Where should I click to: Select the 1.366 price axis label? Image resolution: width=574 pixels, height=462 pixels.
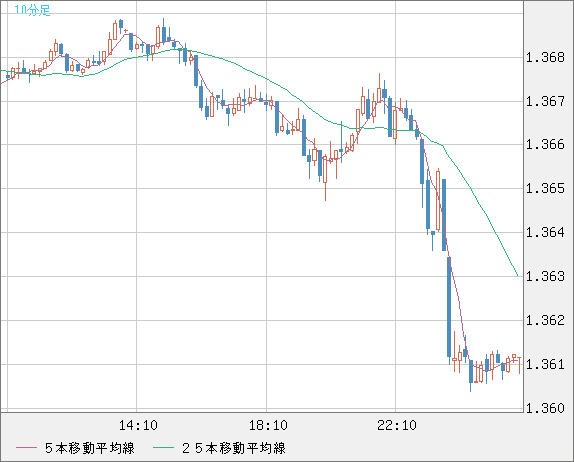point(545,145)
